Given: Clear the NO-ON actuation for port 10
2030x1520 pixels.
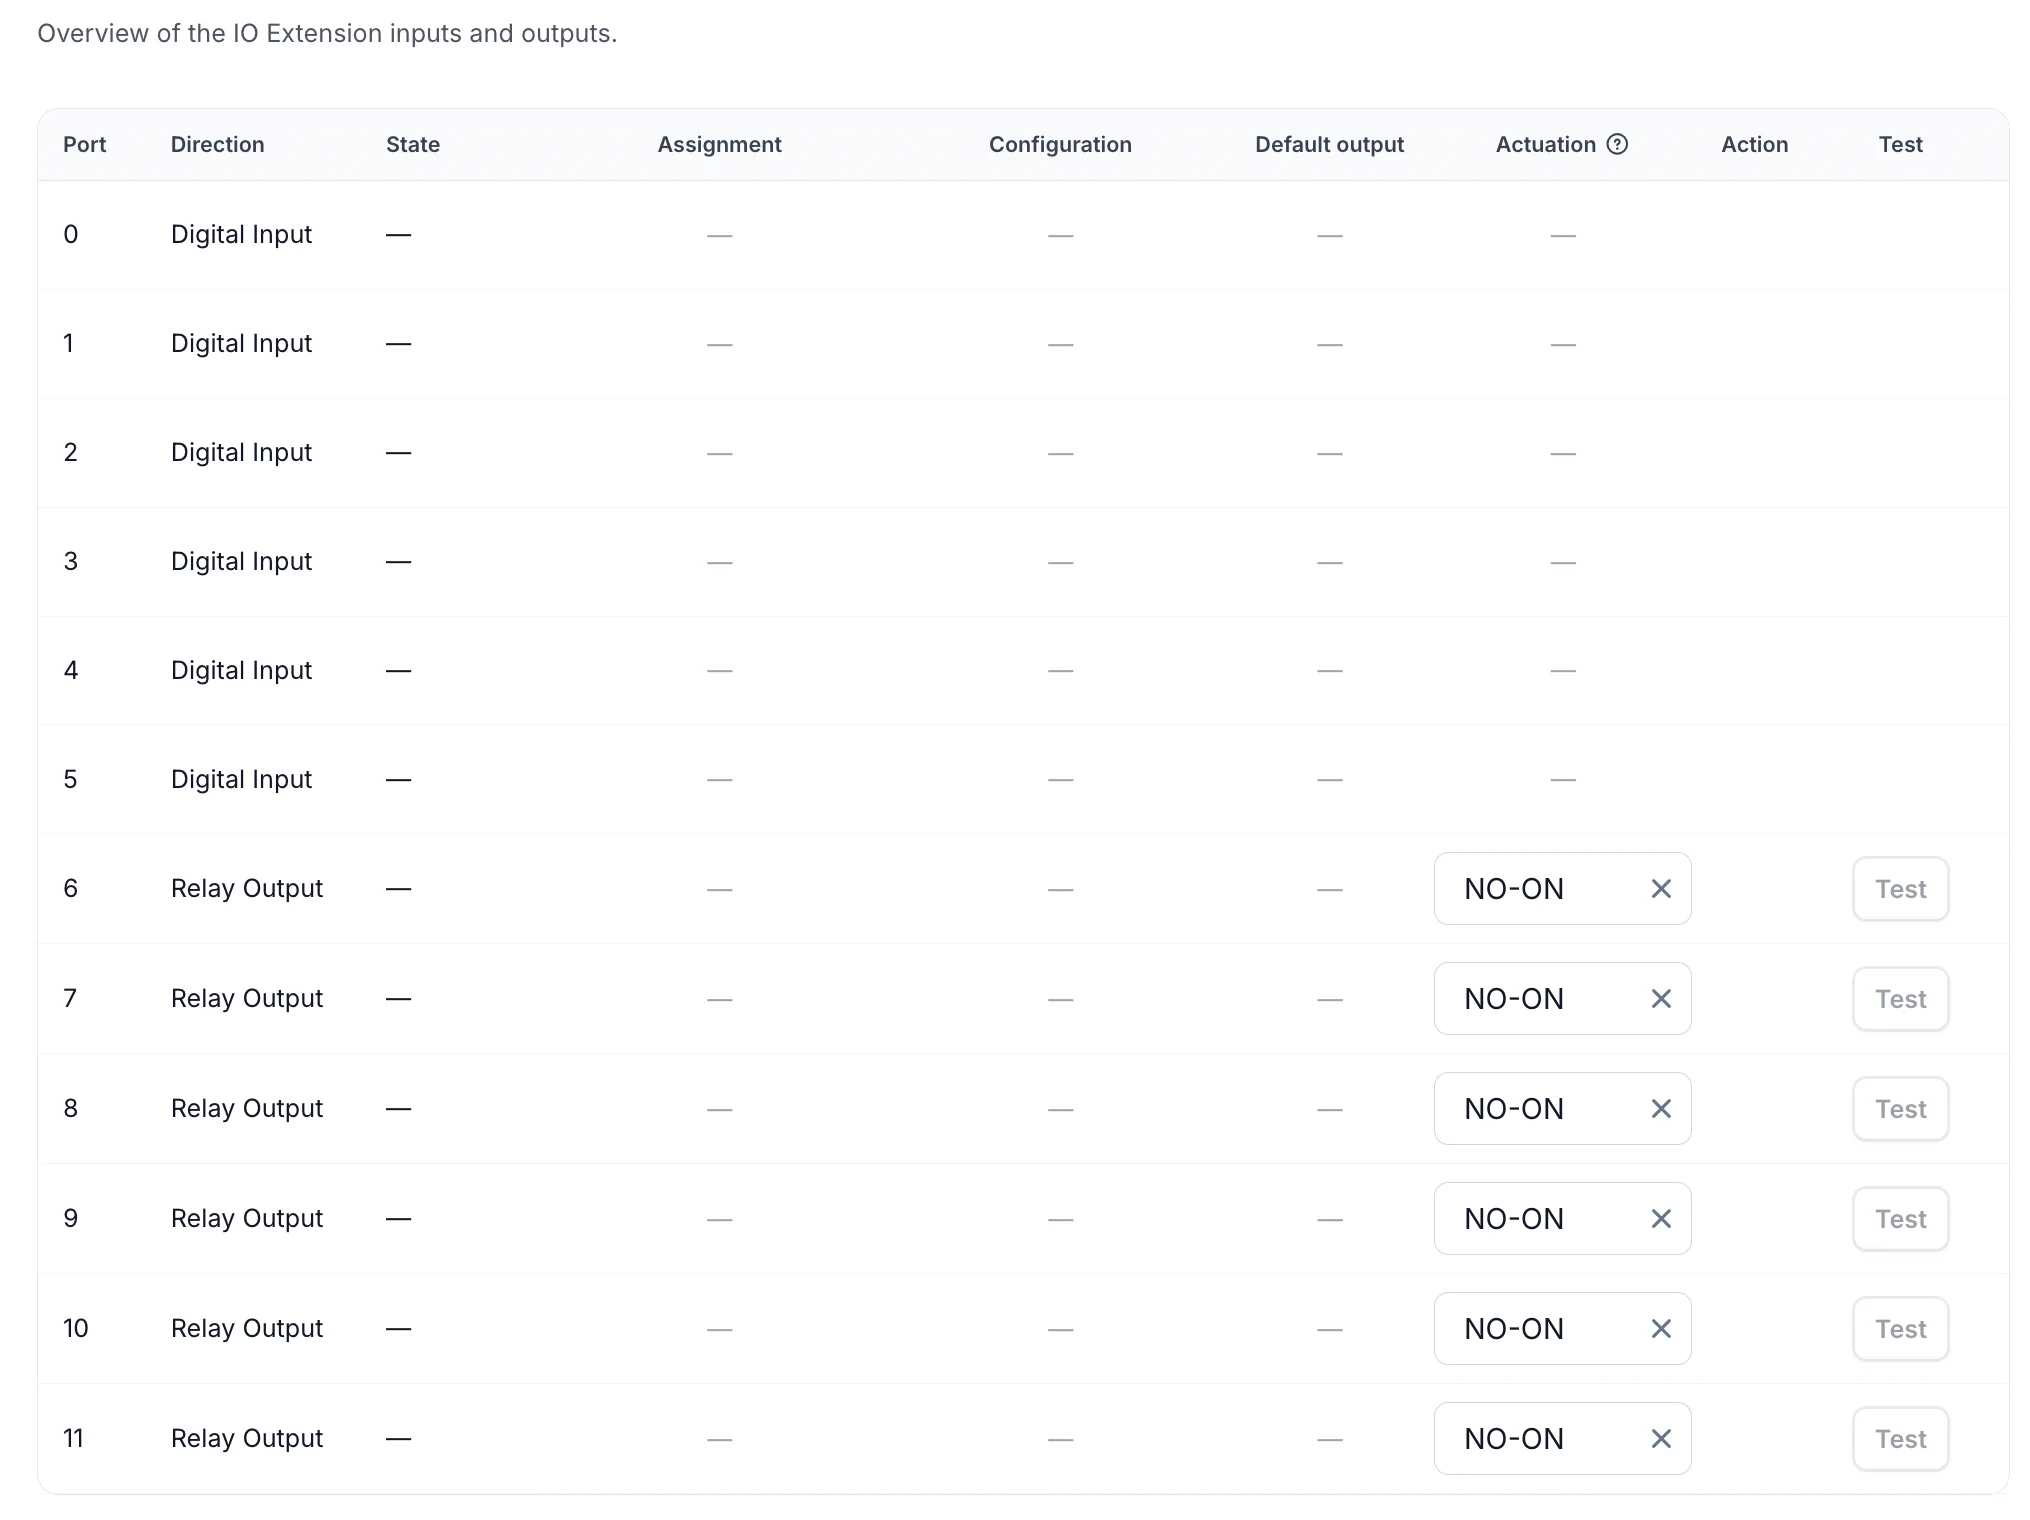Looking at the screenshot, I should pyautogui.click(x=1661, y=1328).
